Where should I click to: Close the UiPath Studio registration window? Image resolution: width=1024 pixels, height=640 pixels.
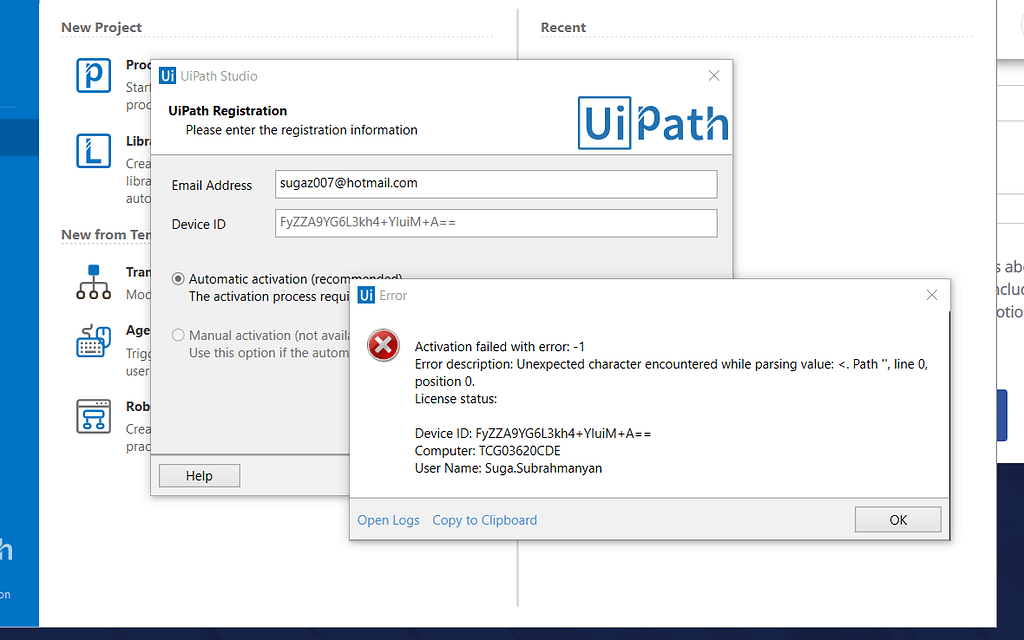(x=714, y=76)
